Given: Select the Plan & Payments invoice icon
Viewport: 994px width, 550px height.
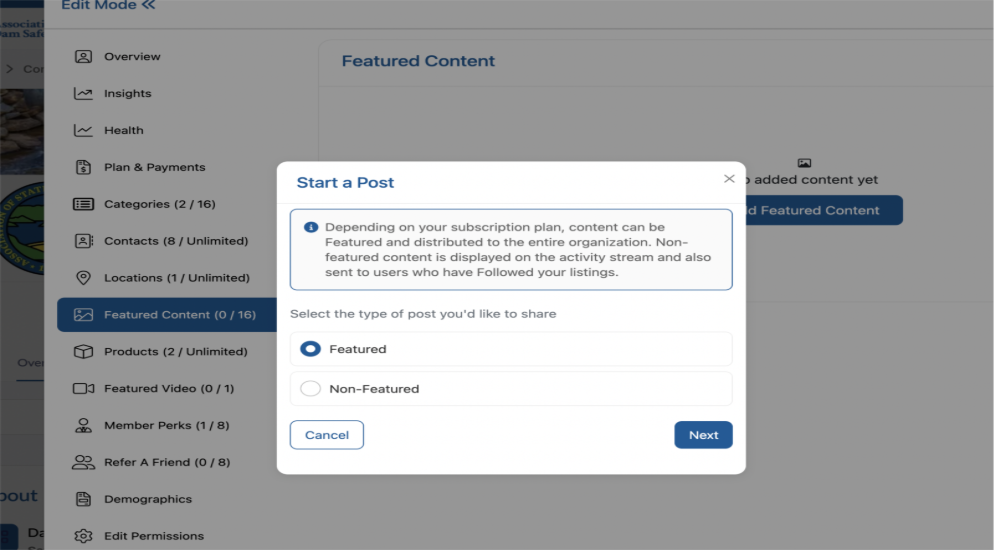Looking at the screenshot, I should click(84, 168).
